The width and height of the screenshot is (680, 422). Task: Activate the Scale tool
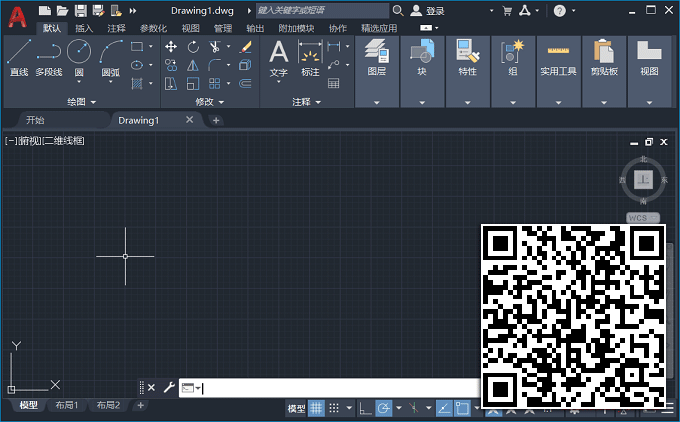pyautogui.click(x=193, y=83)
